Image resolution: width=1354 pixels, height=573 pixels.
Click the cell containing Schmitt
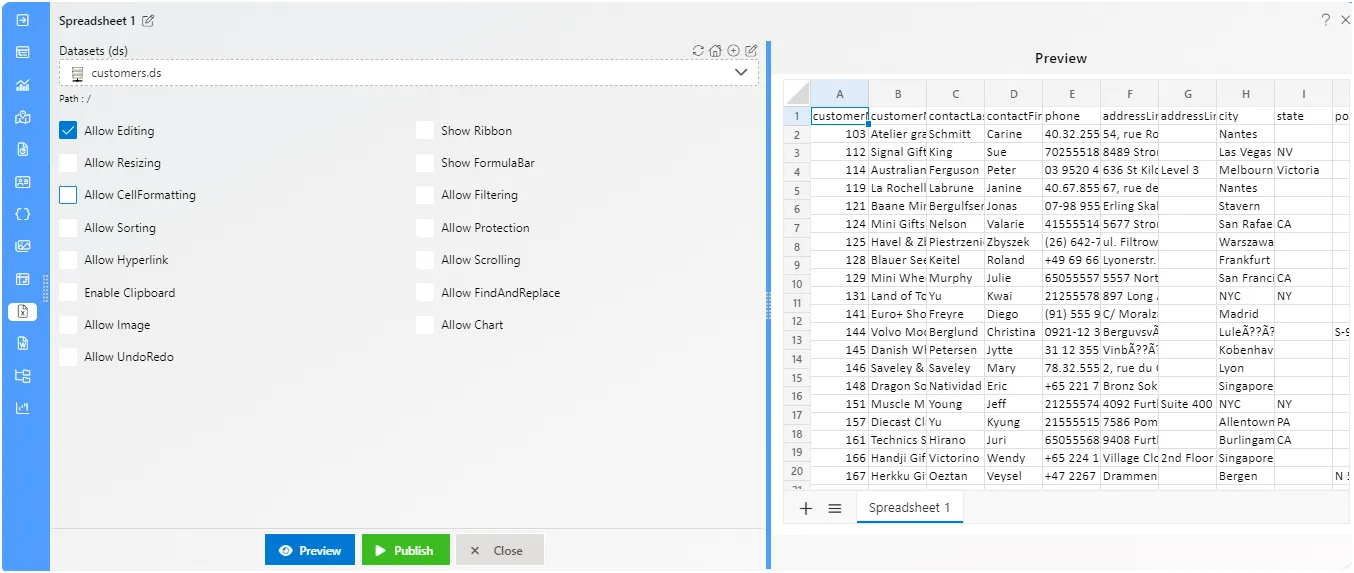coord(955,134)
